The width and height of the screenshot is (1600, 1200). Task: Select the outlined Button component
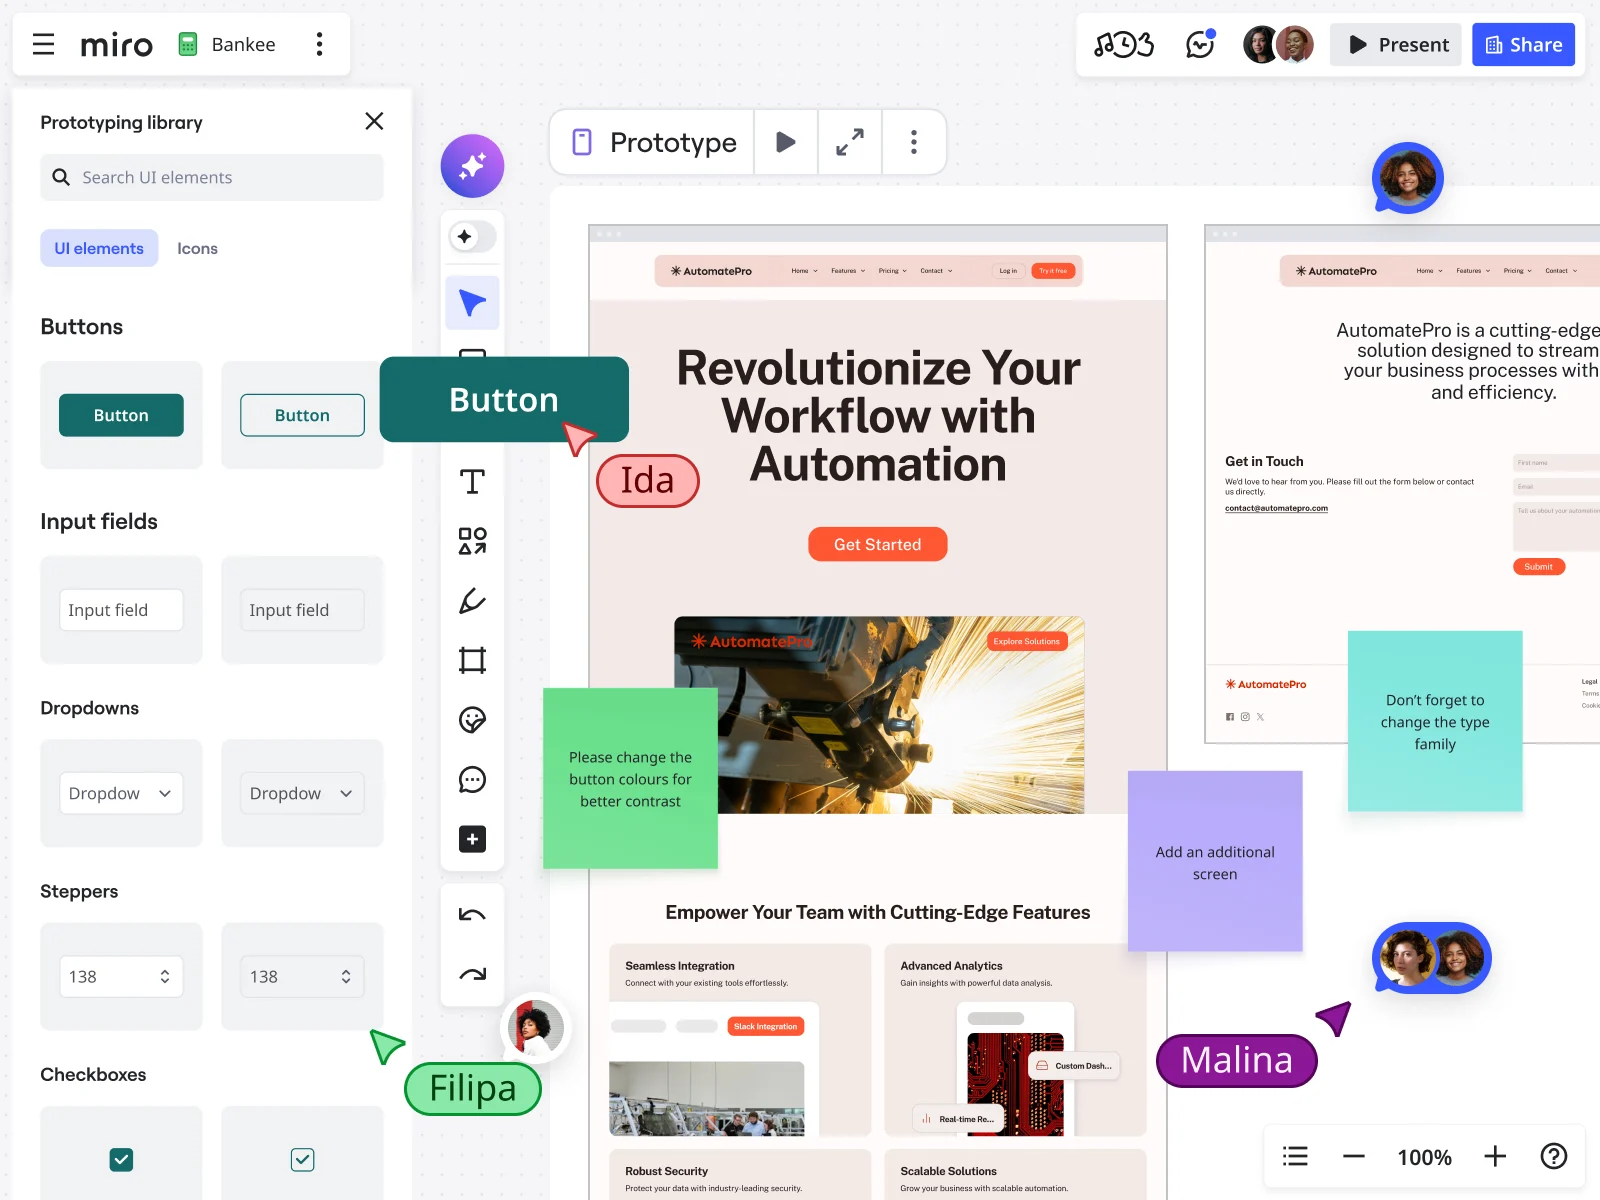tap(302, 415)
